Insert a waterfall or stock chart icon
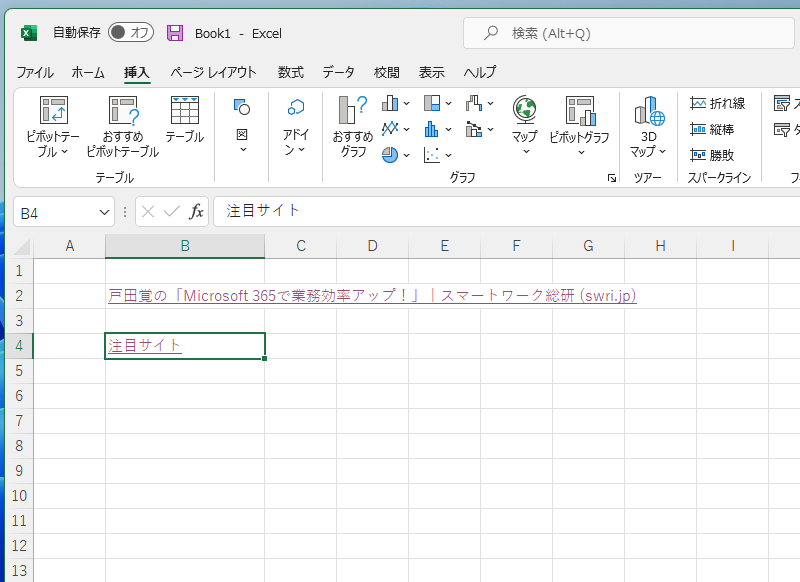Viewport: 800px width, 582px height. (474, 104)
